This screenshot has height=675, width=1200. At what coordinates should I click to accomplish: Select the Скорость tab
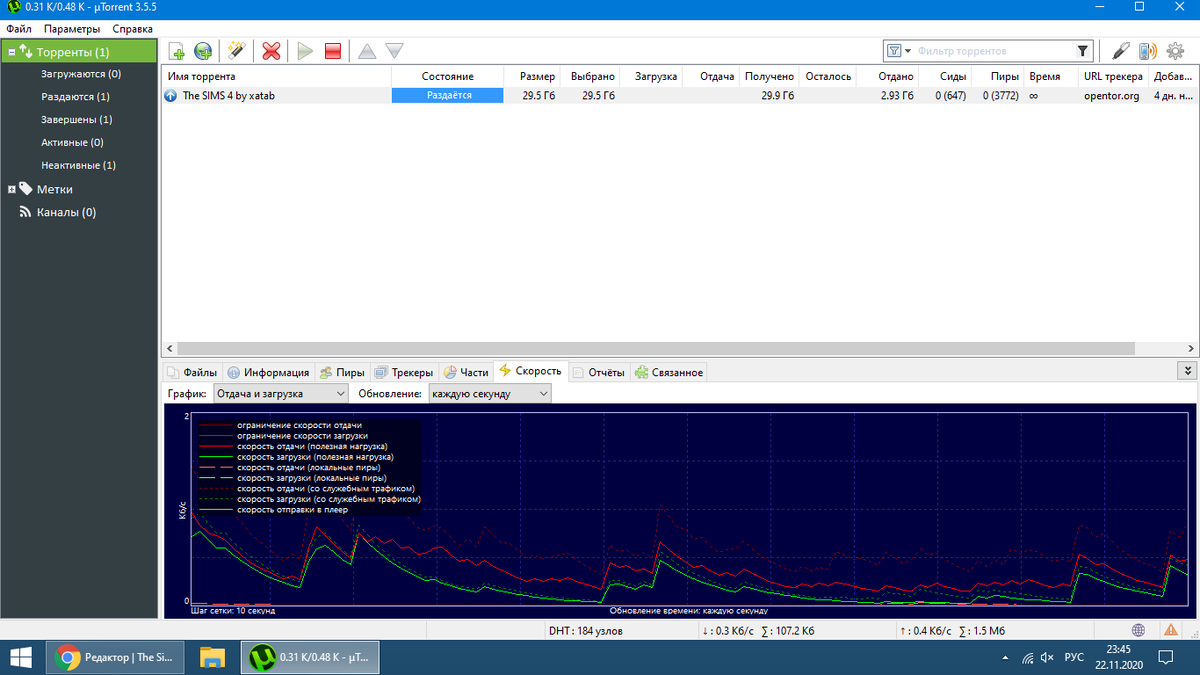coord(530,371)
